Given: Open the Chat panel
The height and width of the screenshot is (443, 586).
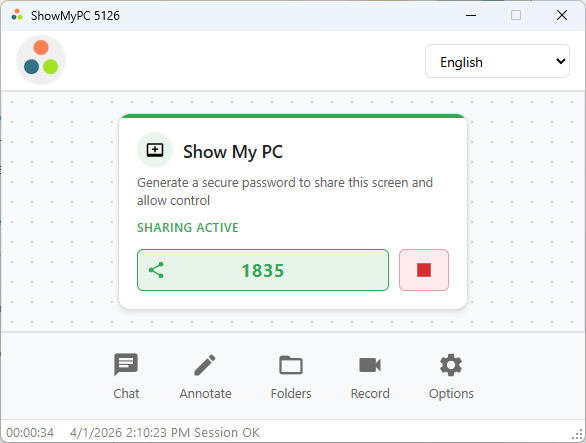Looking at the screenshot, I should (x=126, y=376).
